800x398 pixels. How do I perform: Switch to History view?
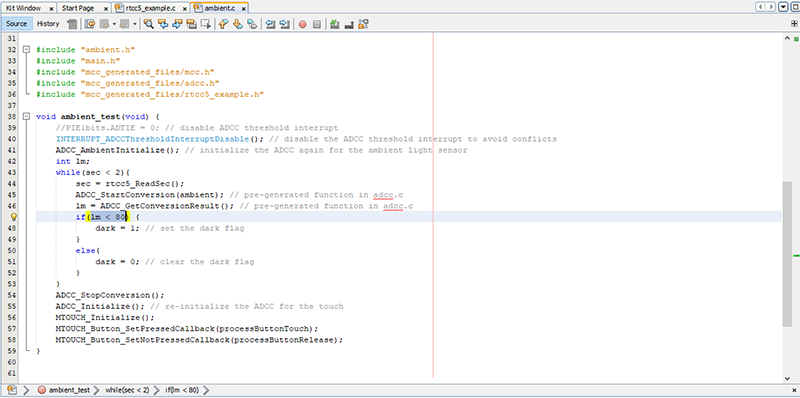tap(48, 24)
